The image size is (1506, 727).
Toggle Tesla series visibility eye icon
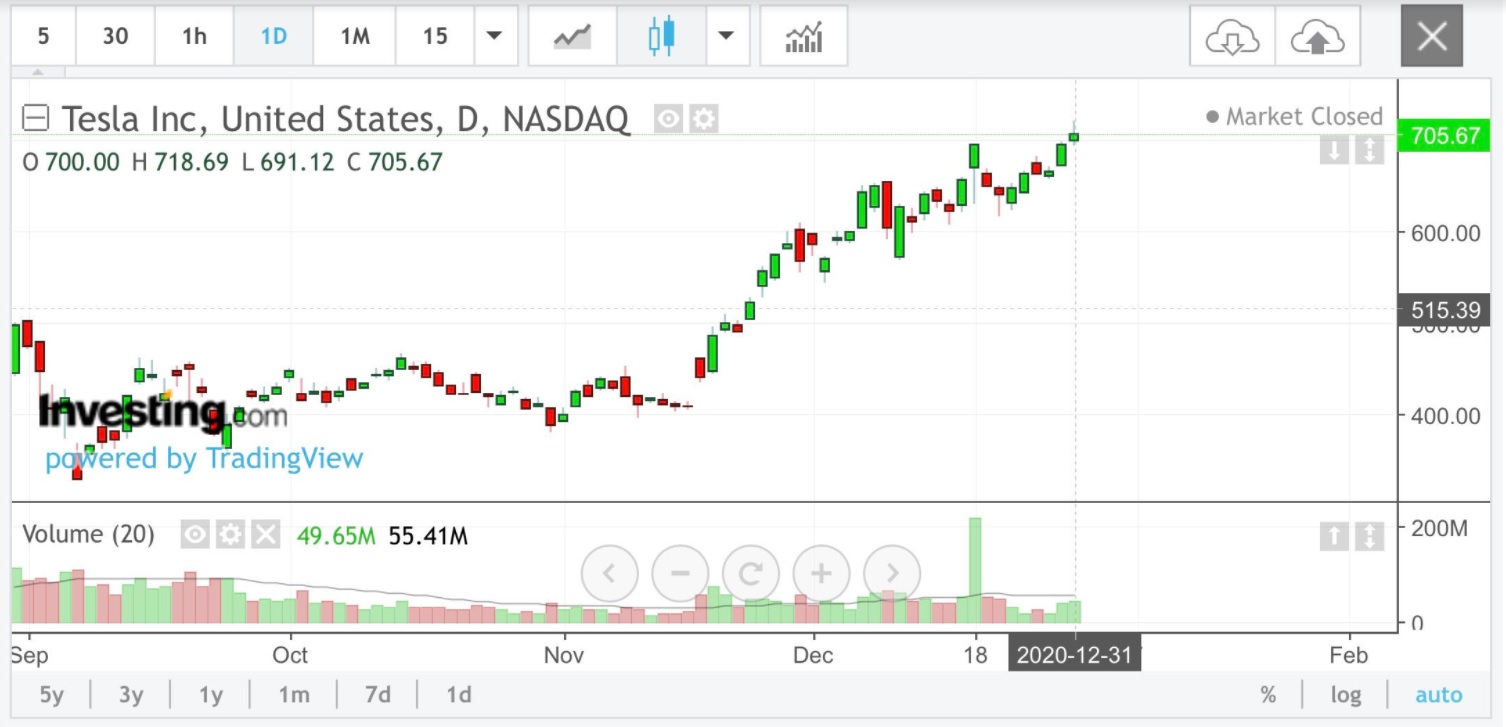(667, 120)
